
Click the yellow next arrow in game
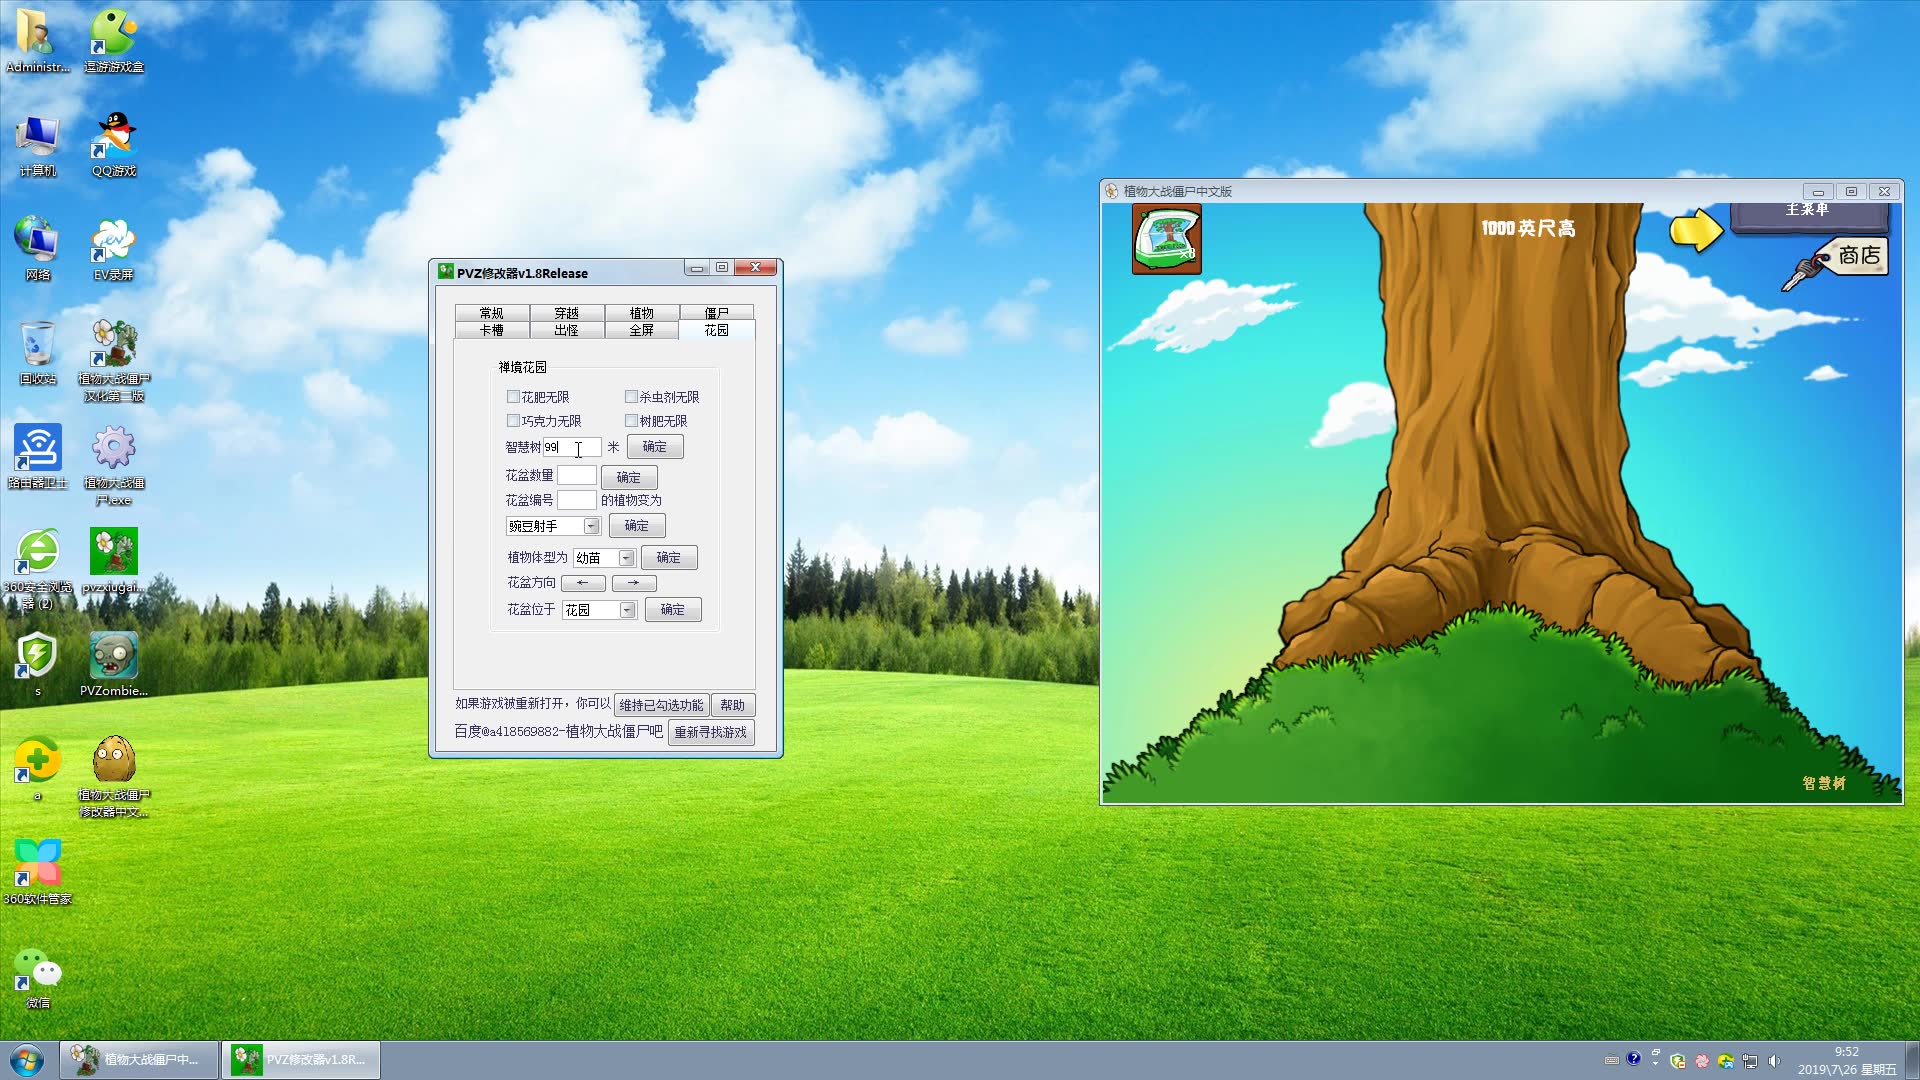[1696, 230]
